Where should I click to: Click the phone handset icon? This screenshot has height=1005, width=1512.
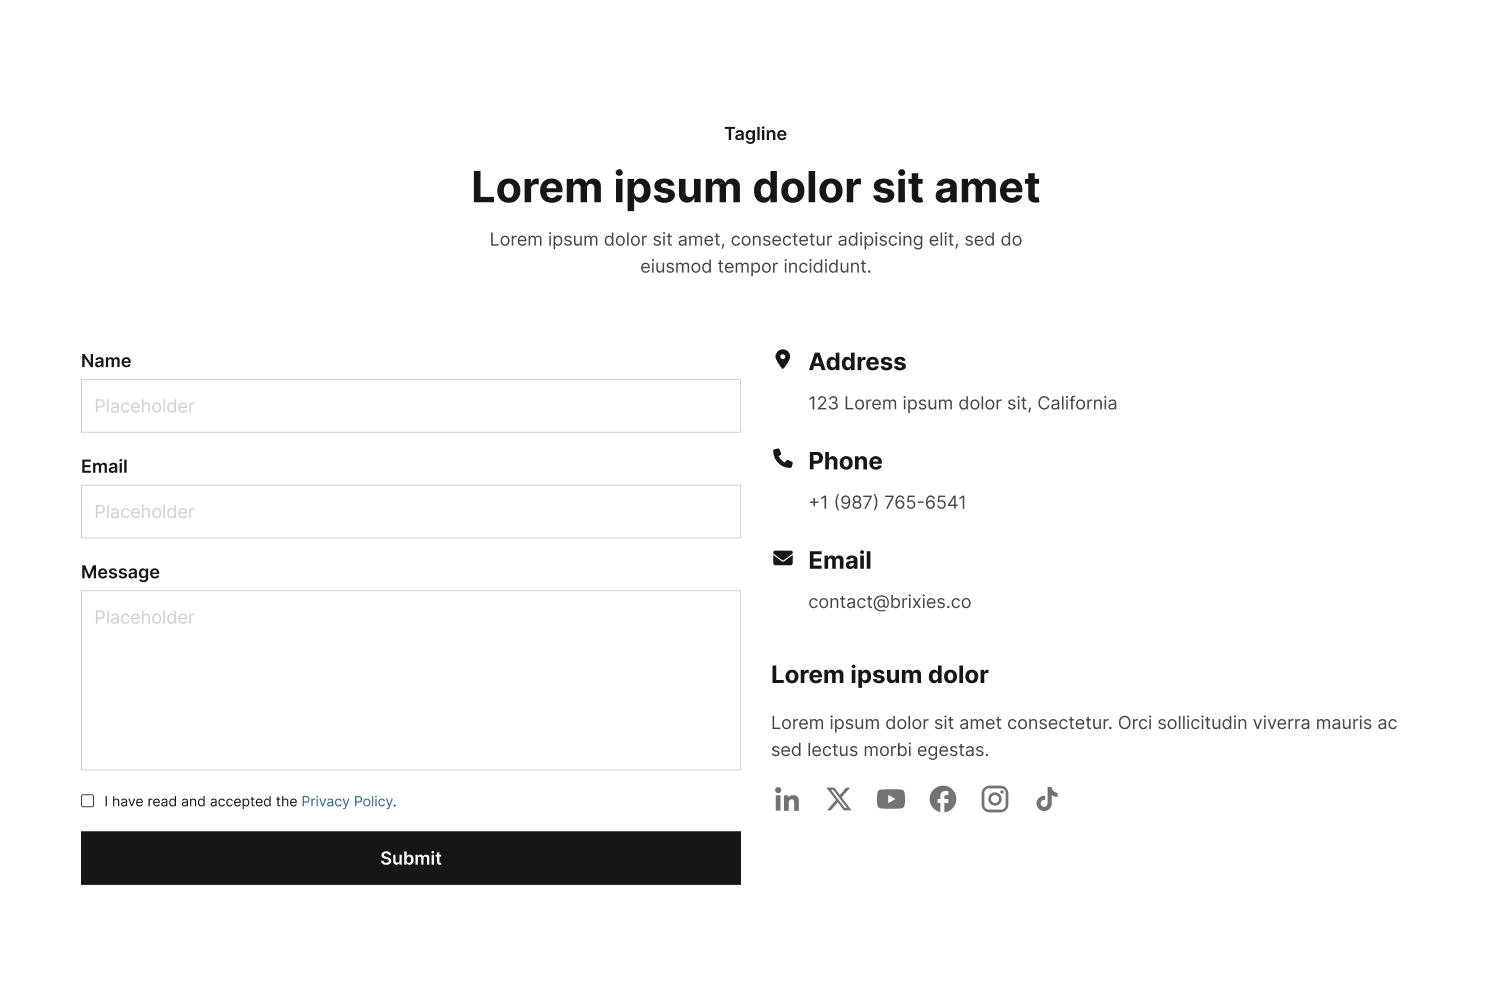pyautogui.click(x=783, y=458)
